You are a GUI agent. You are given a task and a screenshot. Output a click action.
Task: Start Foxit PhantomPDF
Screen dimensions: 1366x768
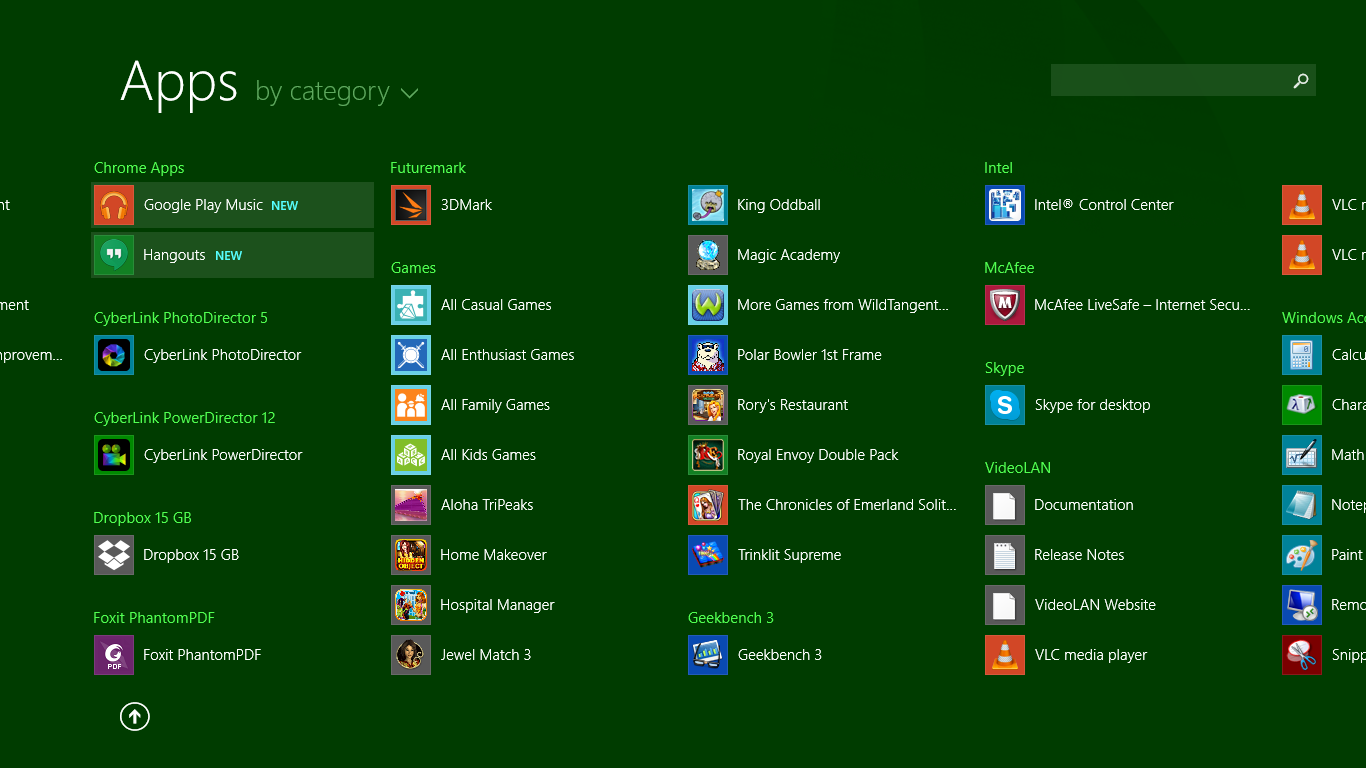[x=203, y=655]
